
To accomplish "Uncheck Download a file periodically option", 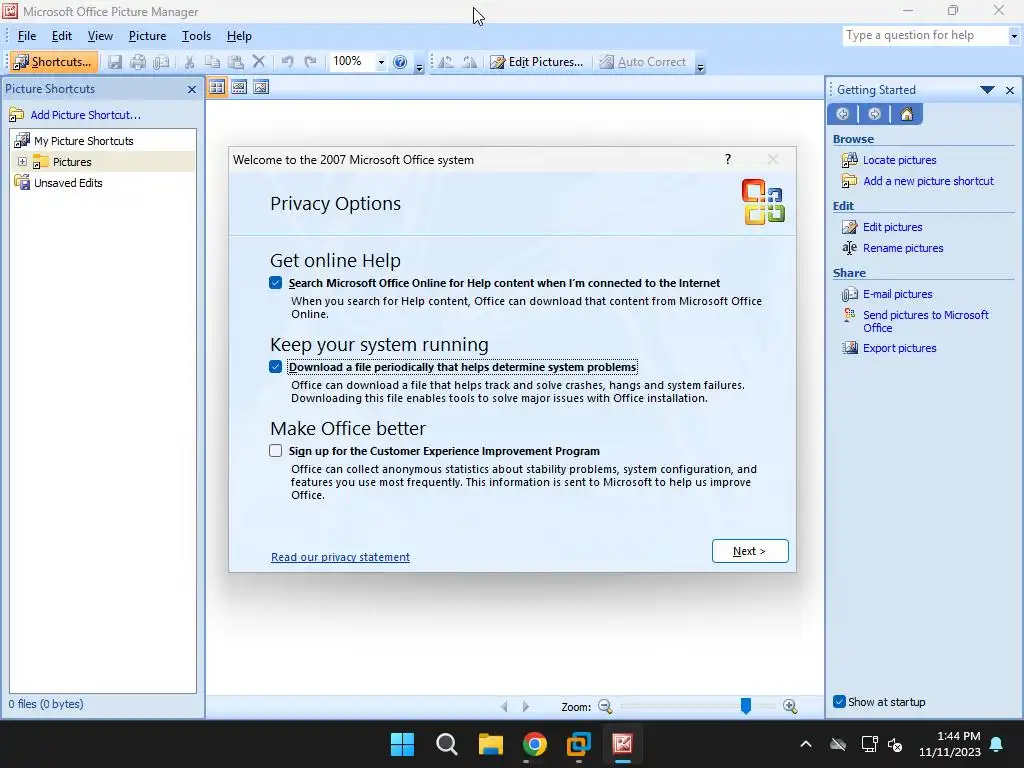I will point(276,366).
